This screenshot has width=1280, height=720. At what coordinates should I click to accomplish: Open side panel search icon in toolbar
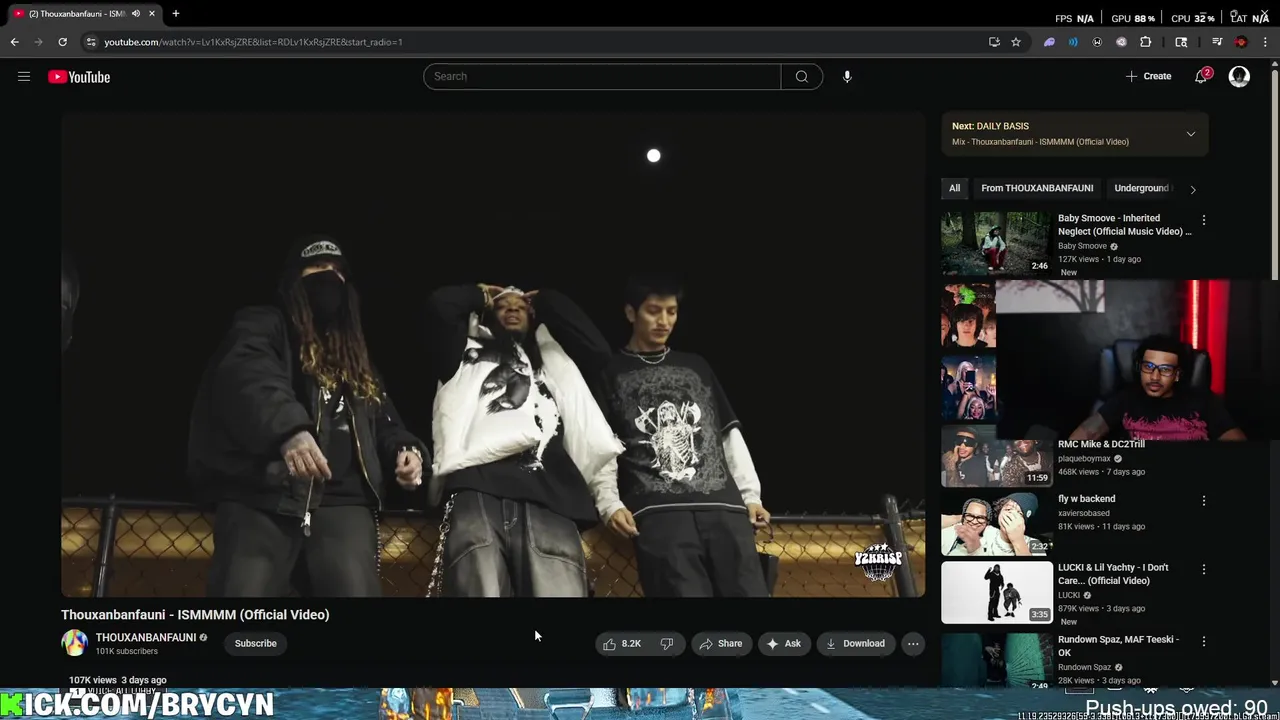1181,42
